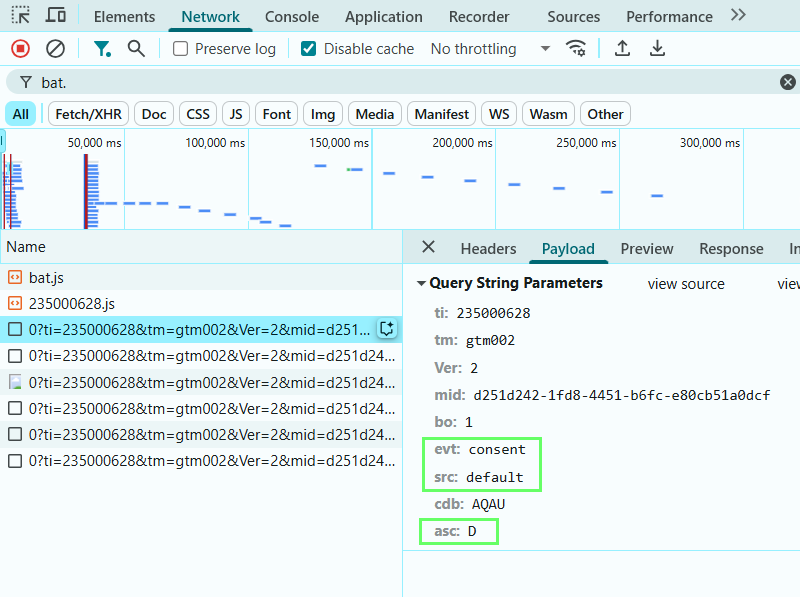Select the bat.js request row
Image resolution: width=800 pixels, height=597 pixels.
coord(201,278)
